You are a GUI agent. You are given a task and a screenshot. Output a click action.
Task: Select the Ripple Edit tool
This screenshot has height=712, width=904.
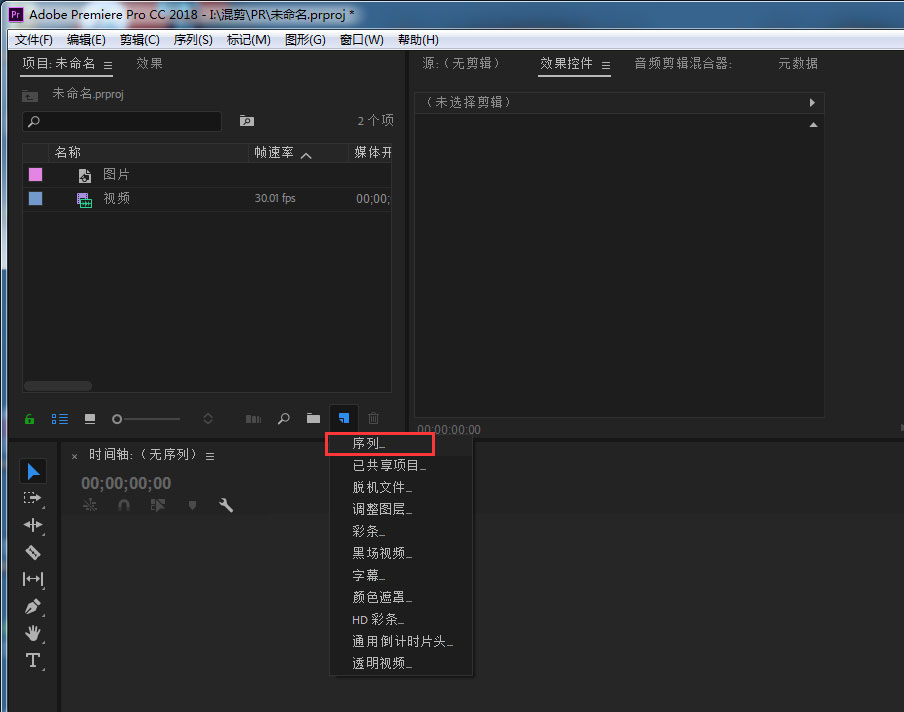33,525
